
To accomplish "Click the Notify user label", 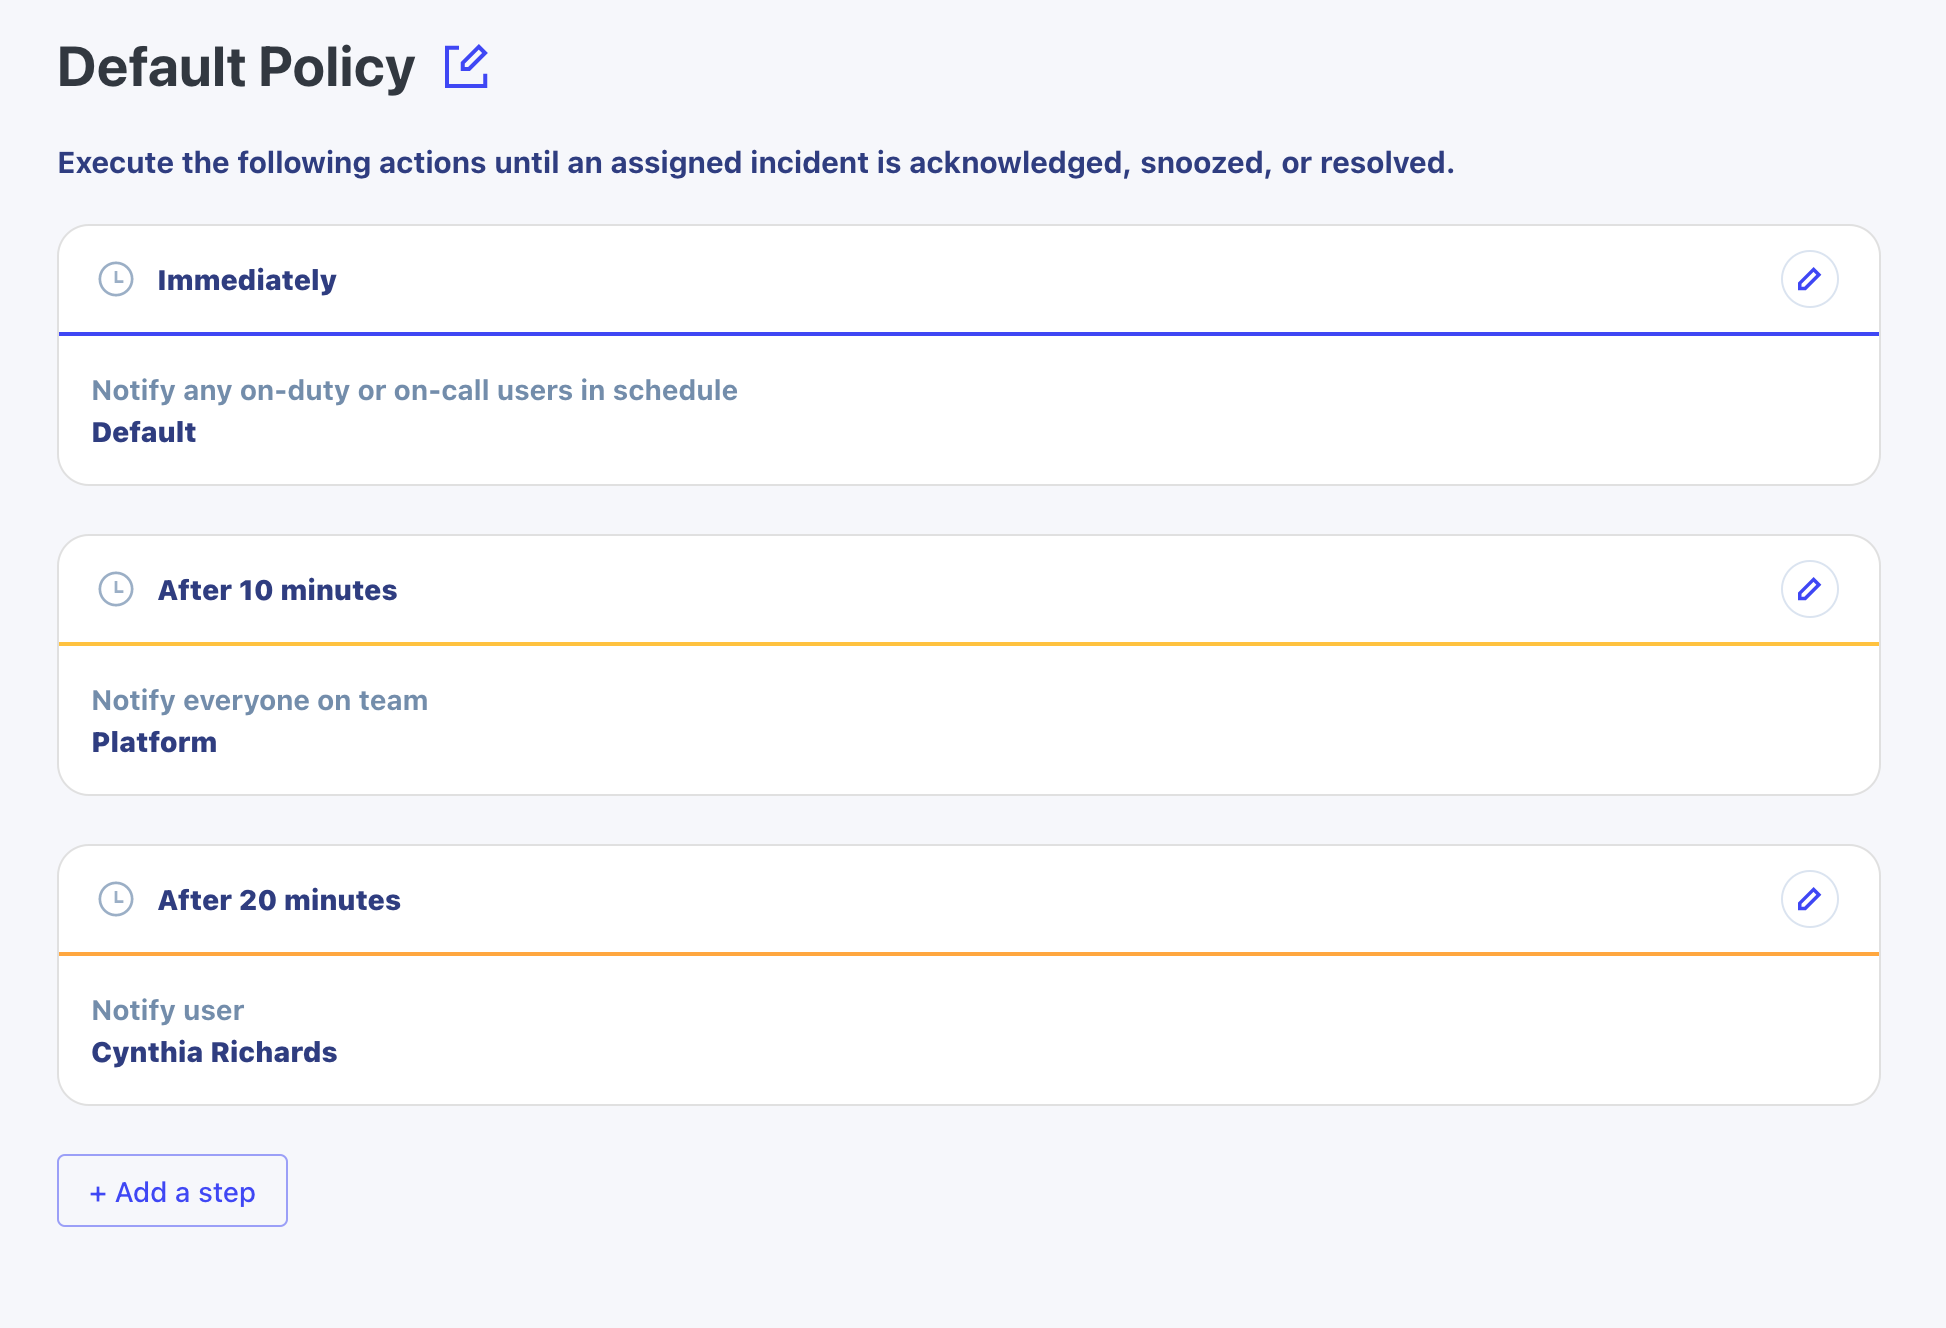I will (167, 1010).
